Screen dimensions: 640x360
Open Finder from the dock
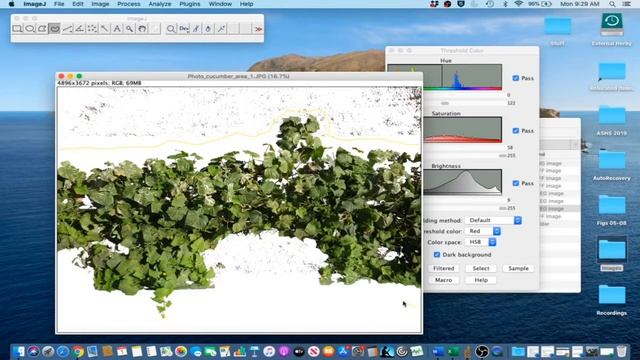[x=19, y=351]
